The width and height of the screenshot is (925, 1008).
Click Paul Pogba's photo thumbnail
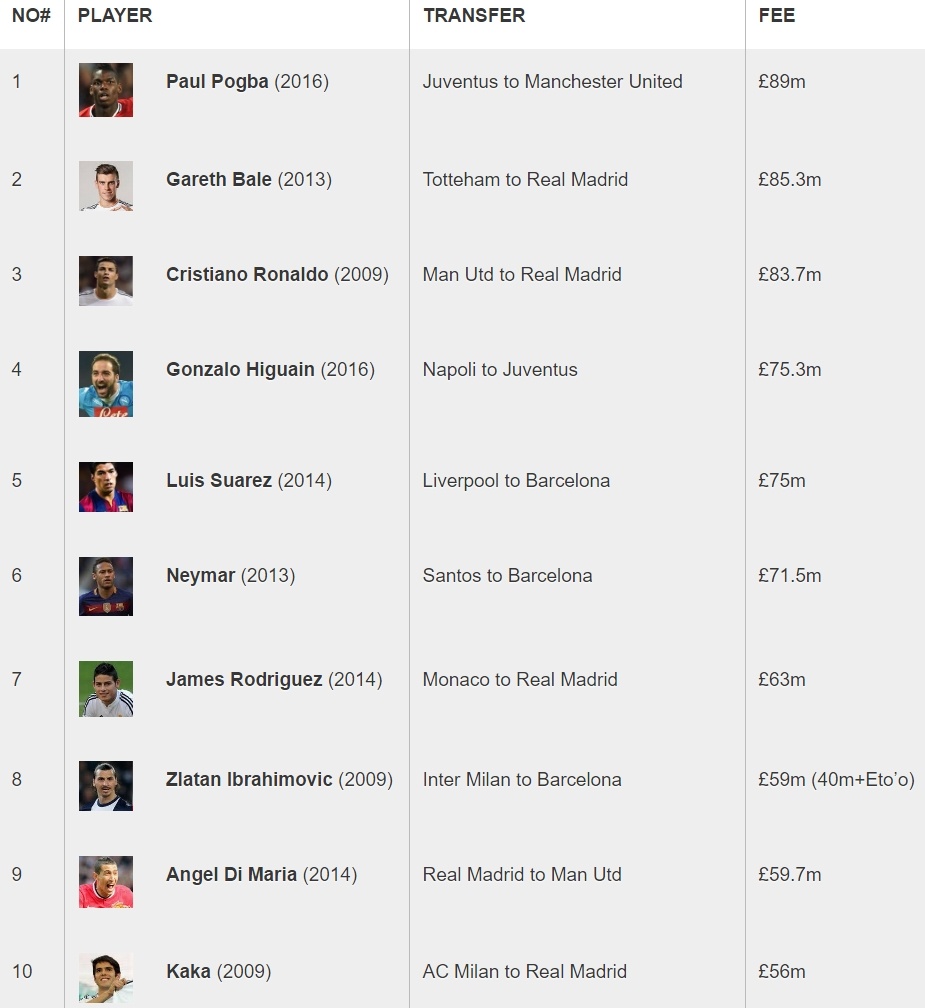point(106,90)
